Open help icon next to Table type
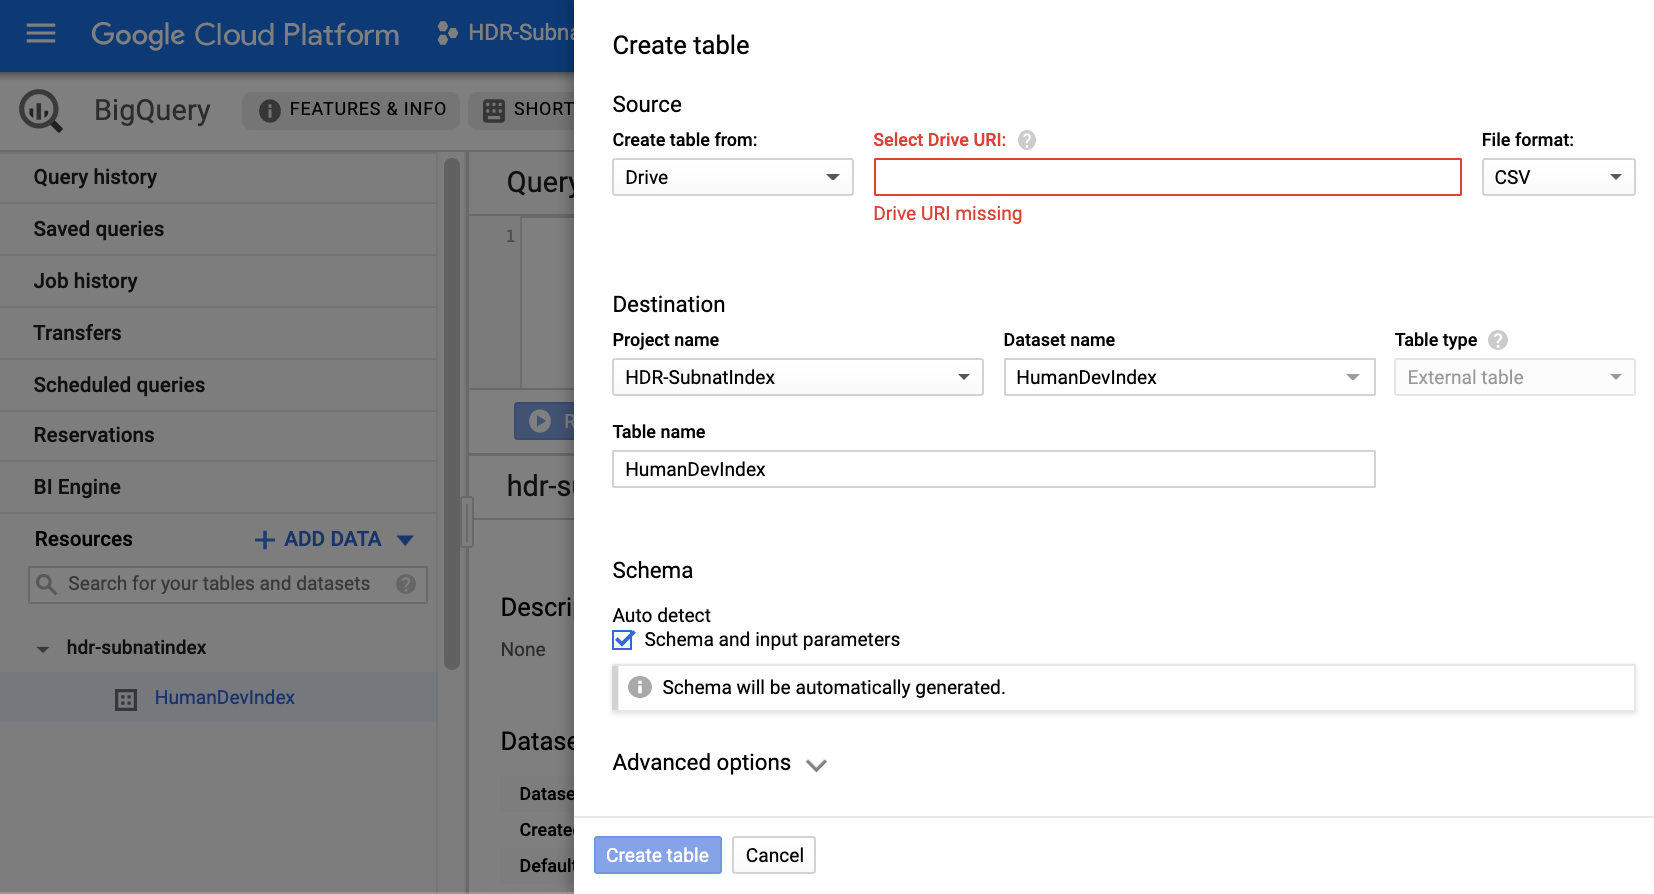1654x894 pixels. click(x=1498, y=340)
